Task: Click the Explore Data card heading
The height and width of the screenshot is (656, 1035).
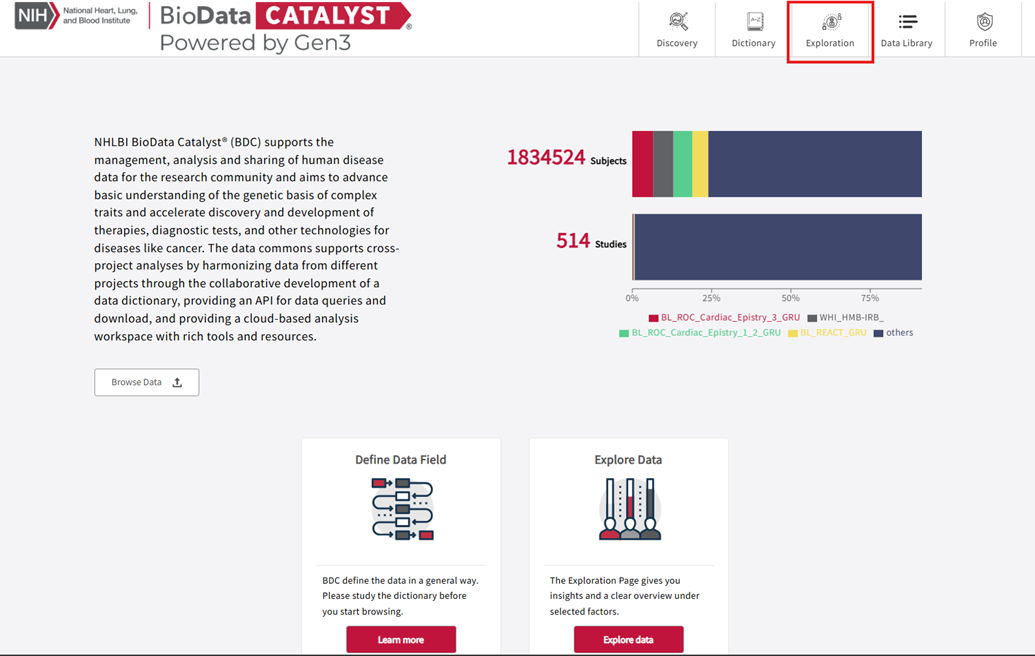Action: point(628,459)
